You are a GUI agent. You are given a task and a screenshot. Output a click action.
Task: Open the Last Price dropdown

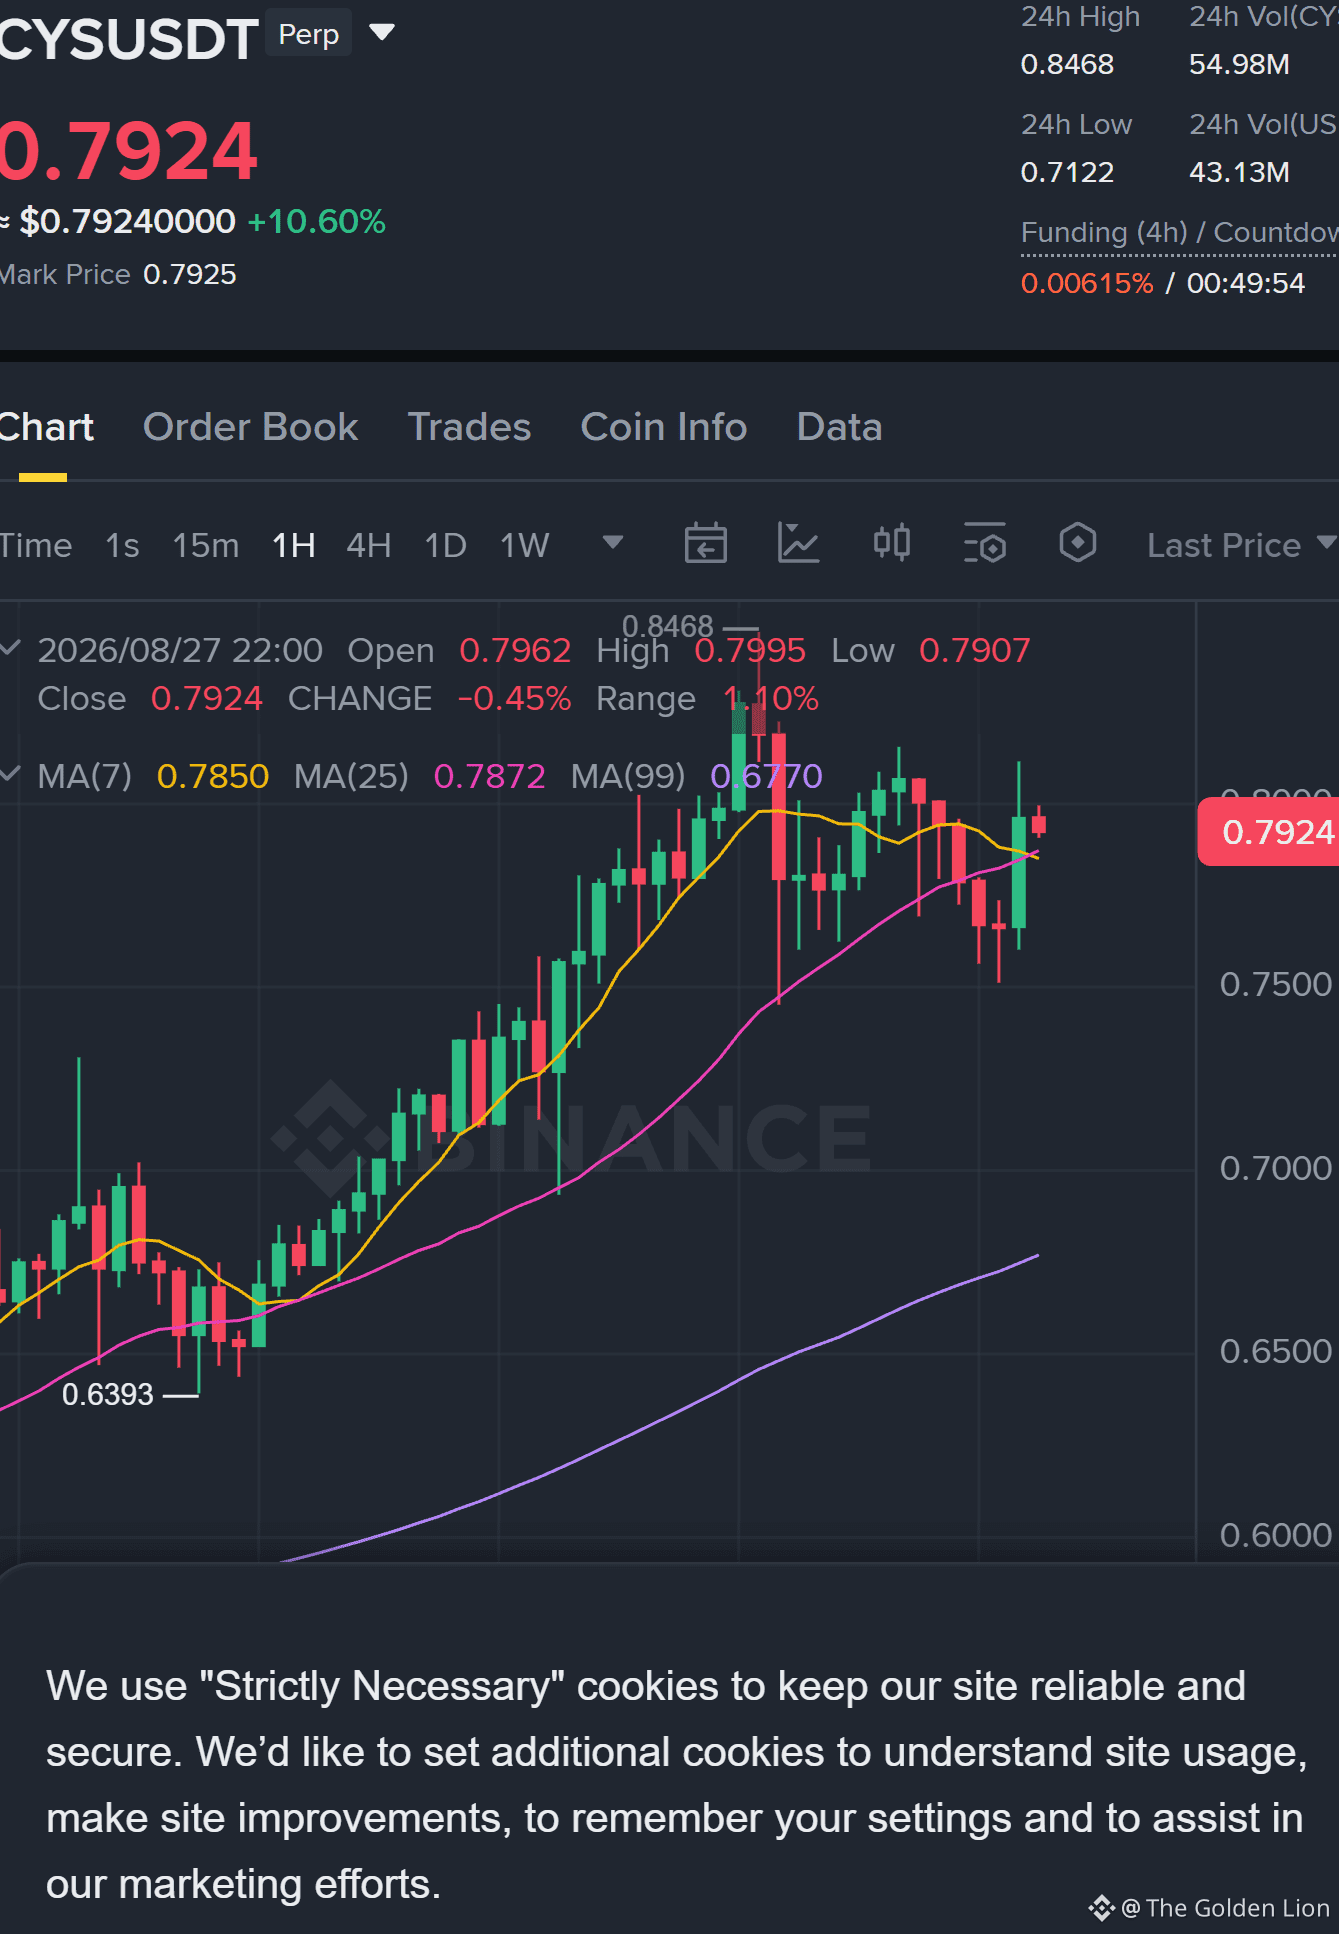(1241, 545)
